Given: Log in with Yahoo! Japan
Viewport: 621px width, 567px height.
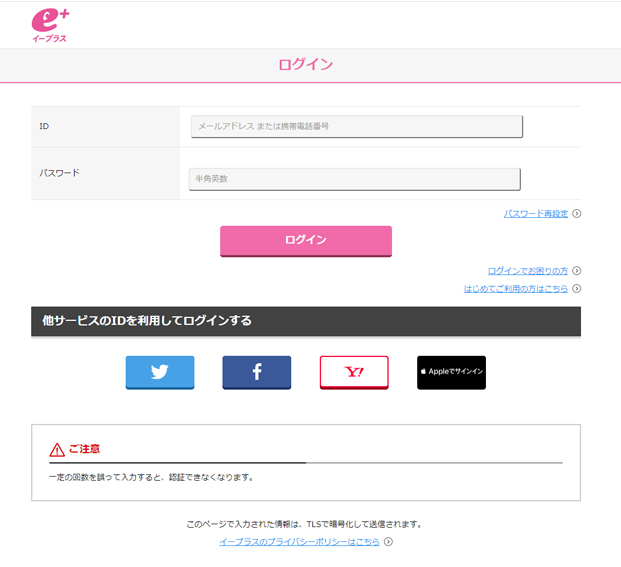Looking at the screenshot, I should 354,372.
